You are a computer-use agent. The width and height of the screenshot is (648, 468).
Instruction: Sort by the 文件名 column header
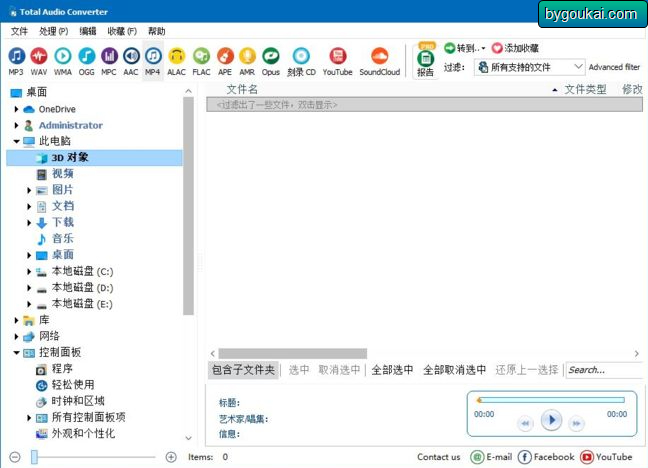click(242, 89)
